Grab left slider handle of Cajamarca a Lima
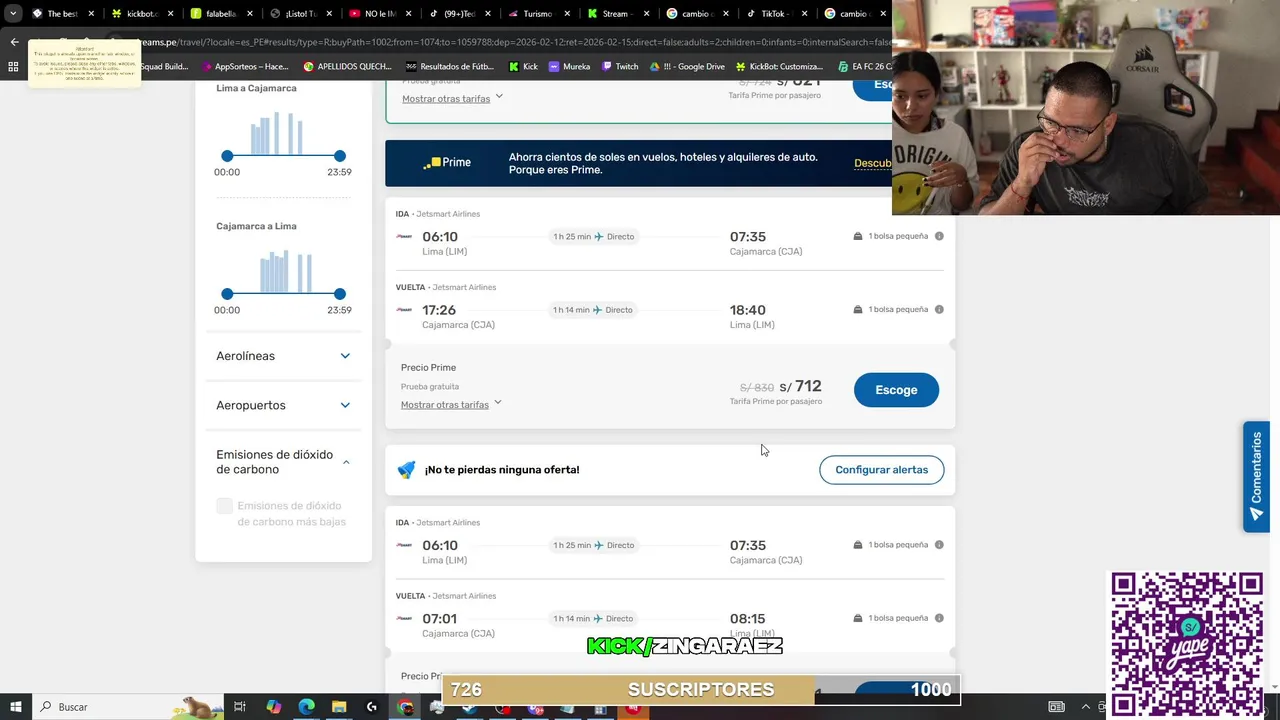Viewport: 1280px width, 720px height. point(227,294)
